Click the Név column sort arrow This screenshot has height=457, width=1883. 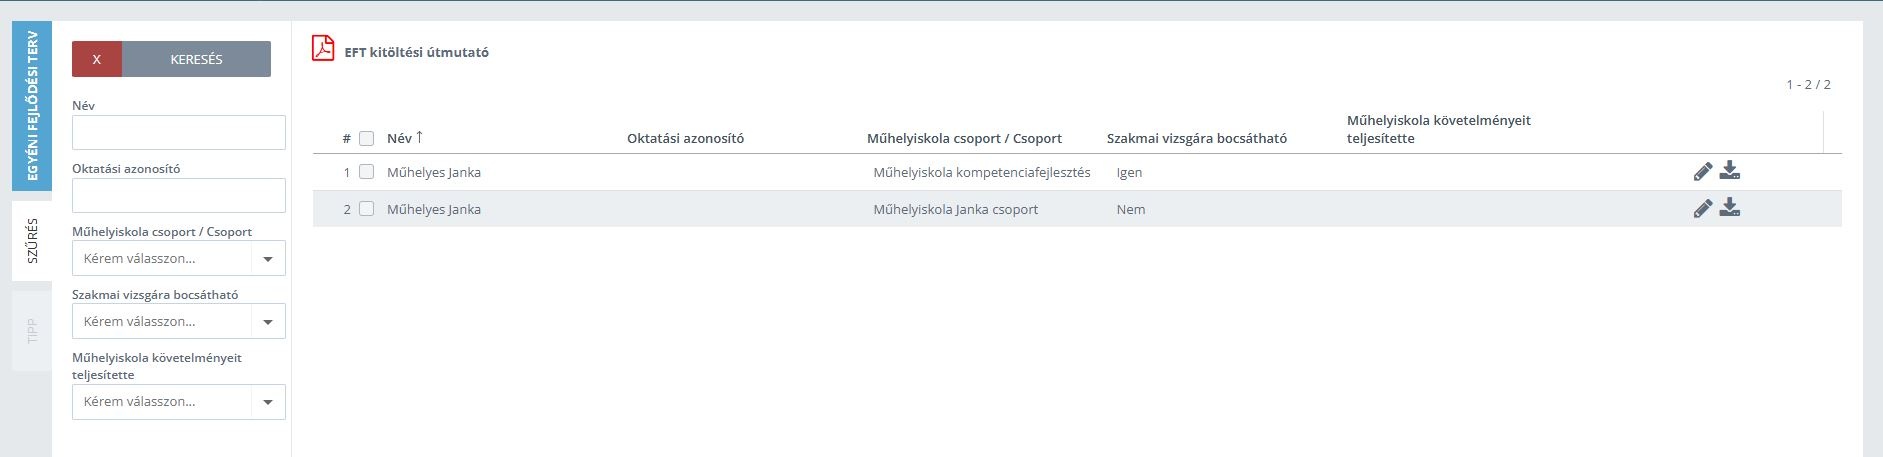point(420,137)
